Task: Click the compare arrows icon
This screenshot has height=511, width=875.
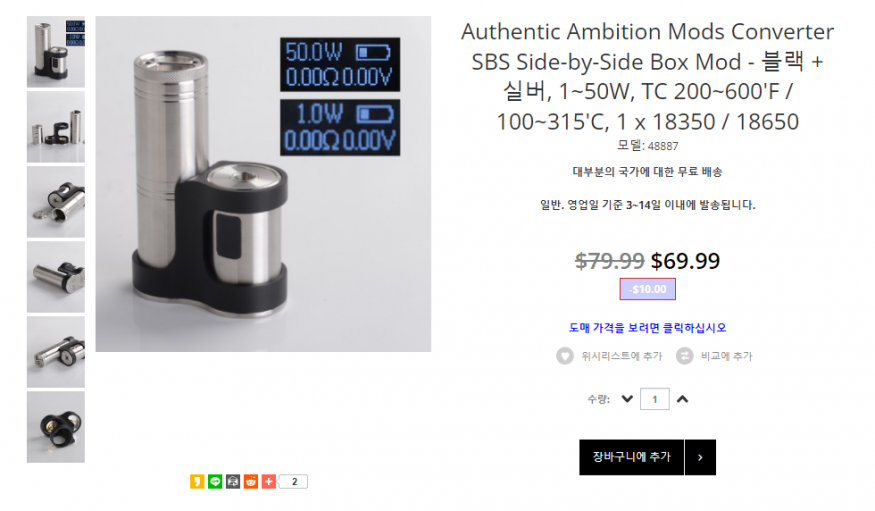Action: point(684,356)
